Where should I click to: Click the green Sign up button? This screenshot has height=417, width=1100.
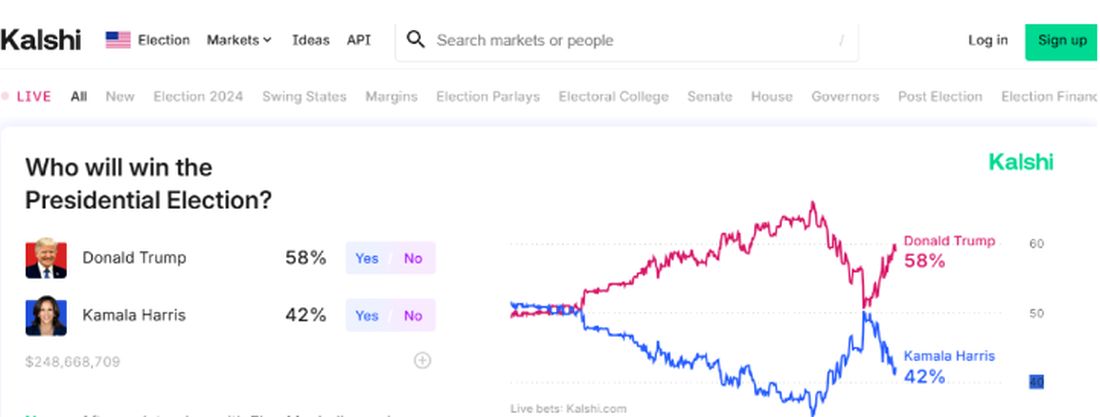(1062, 41)
